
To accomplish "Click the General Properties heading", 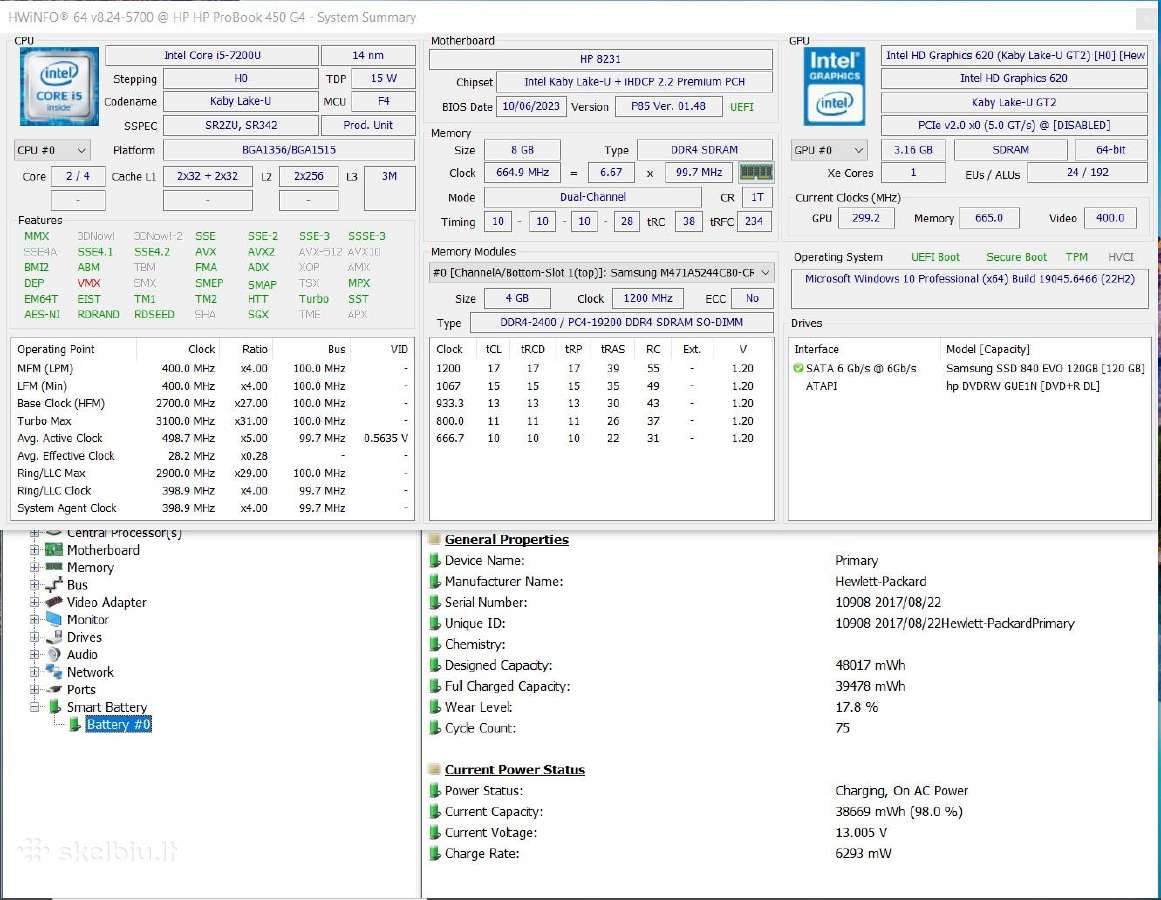I will click(x=506, y=540).
